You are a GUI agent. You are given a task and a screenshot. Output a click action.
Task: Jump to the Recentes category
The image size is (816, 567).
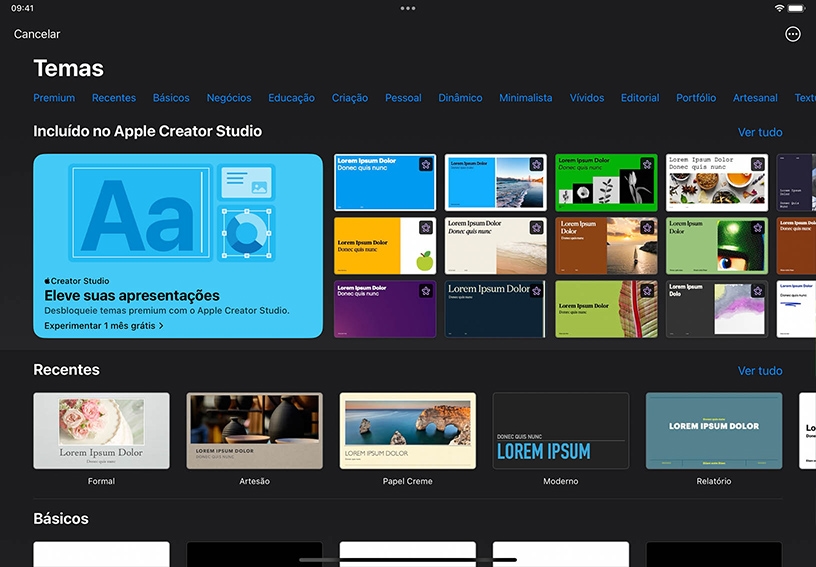pyautogui.click(x=114, y=98)
